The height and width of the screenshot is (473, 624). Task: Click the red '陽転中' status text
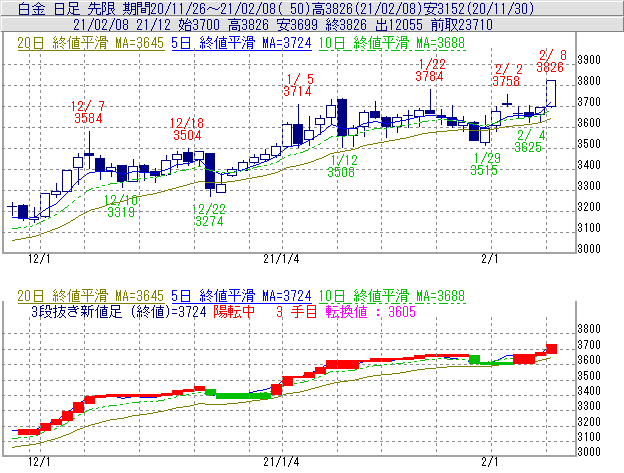234,311
